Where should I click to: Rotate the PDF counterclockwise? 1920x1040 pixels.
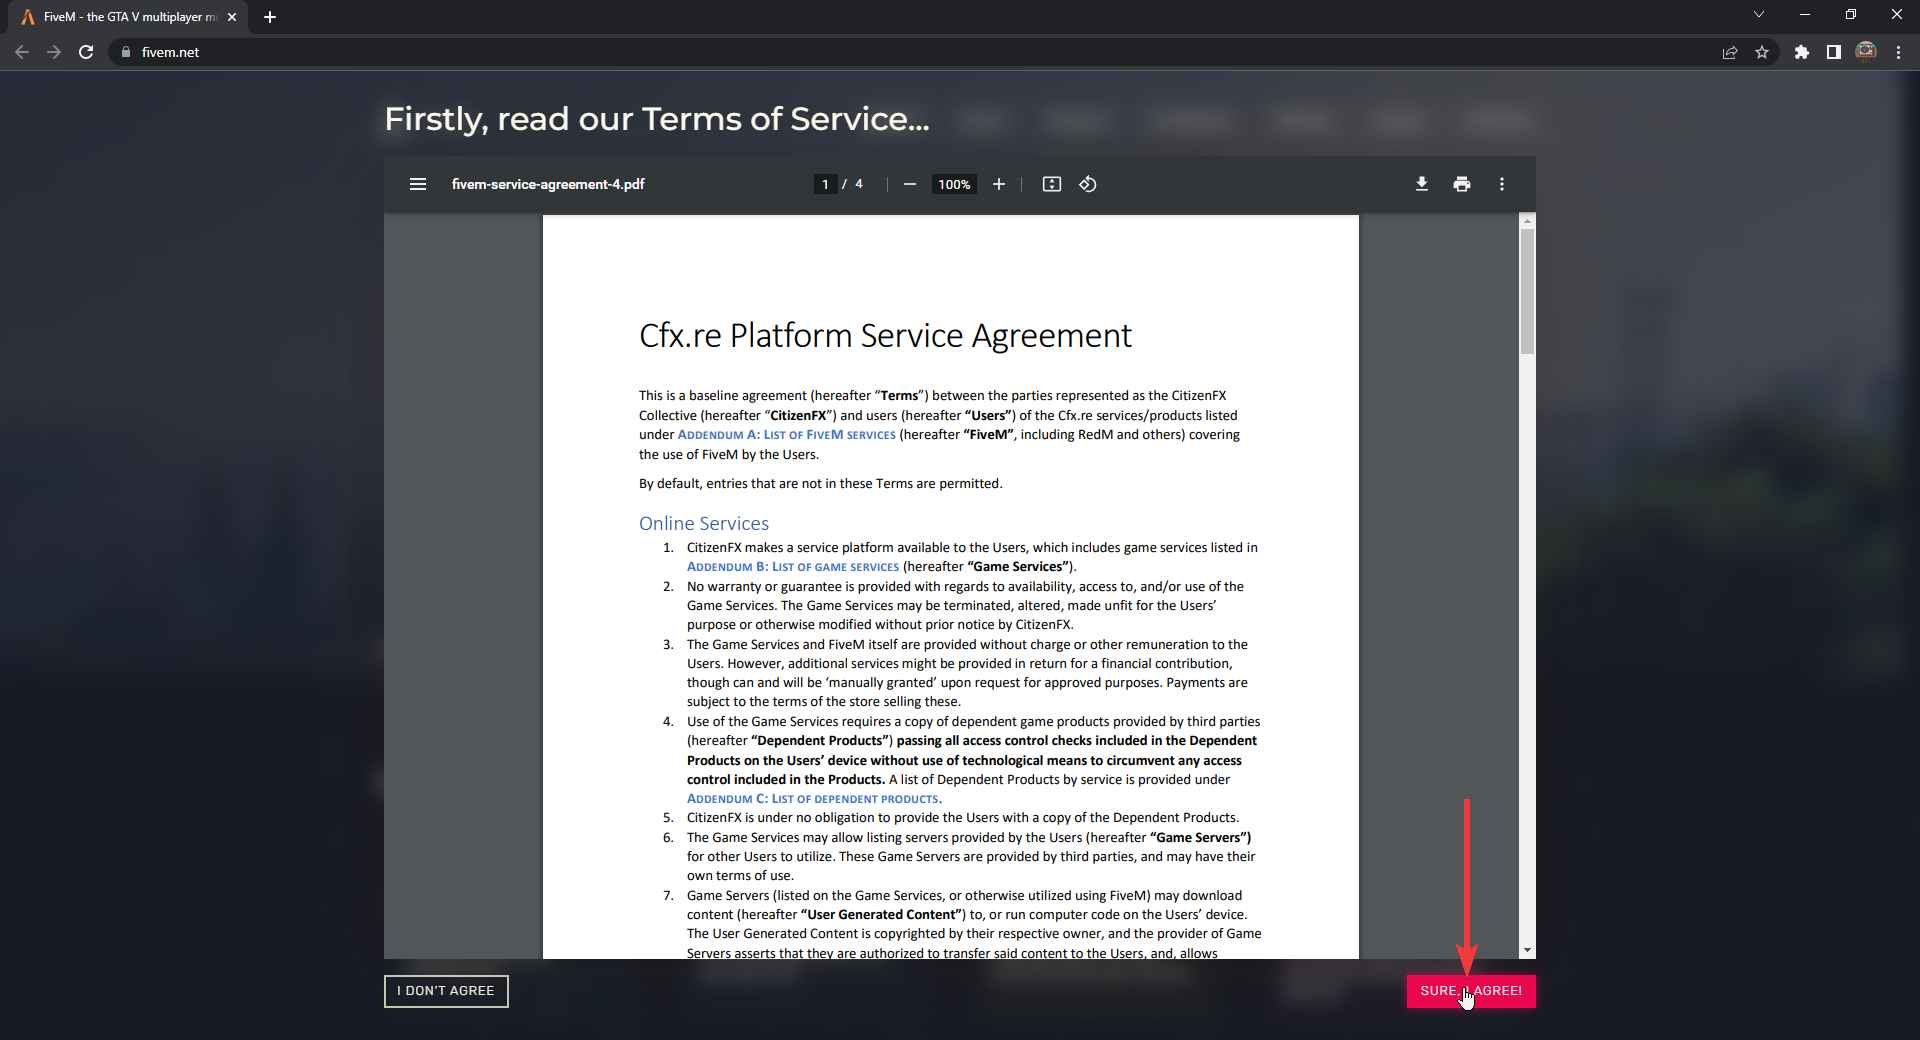[1088, 184]
